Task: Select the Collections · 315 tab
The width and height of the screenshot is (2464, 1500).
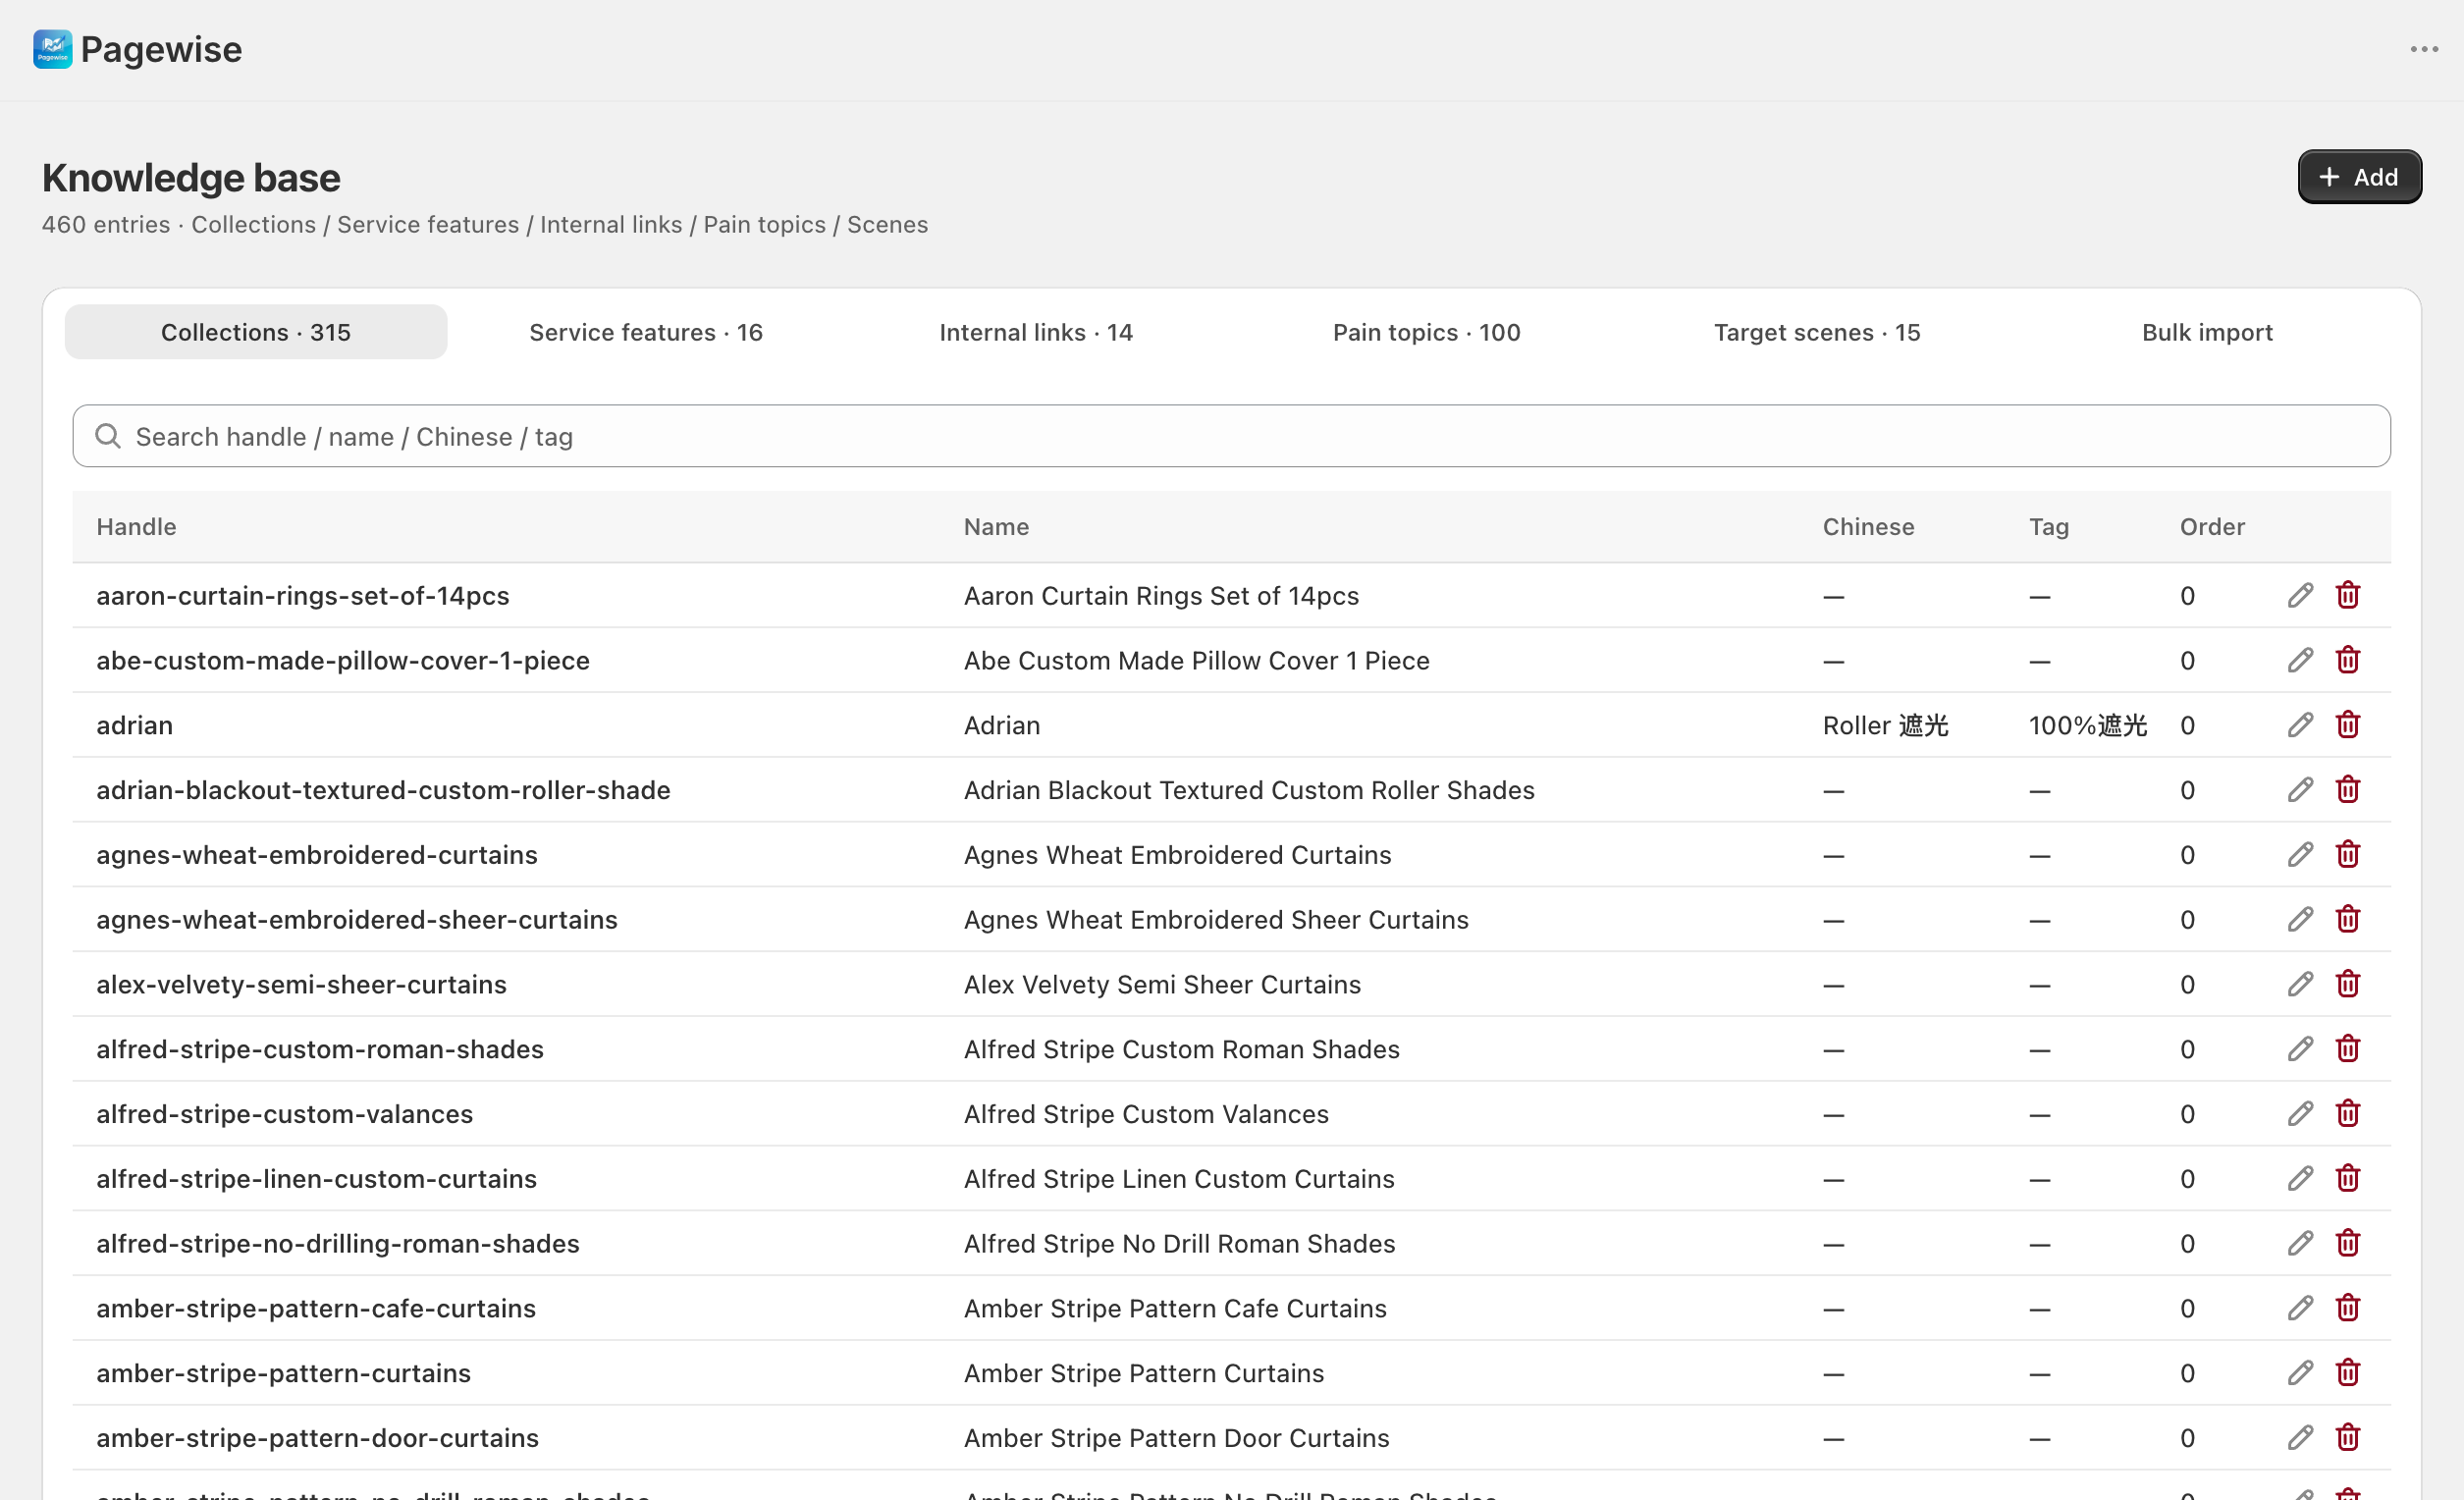Action: pyautogui.click(x=256, y=332)
